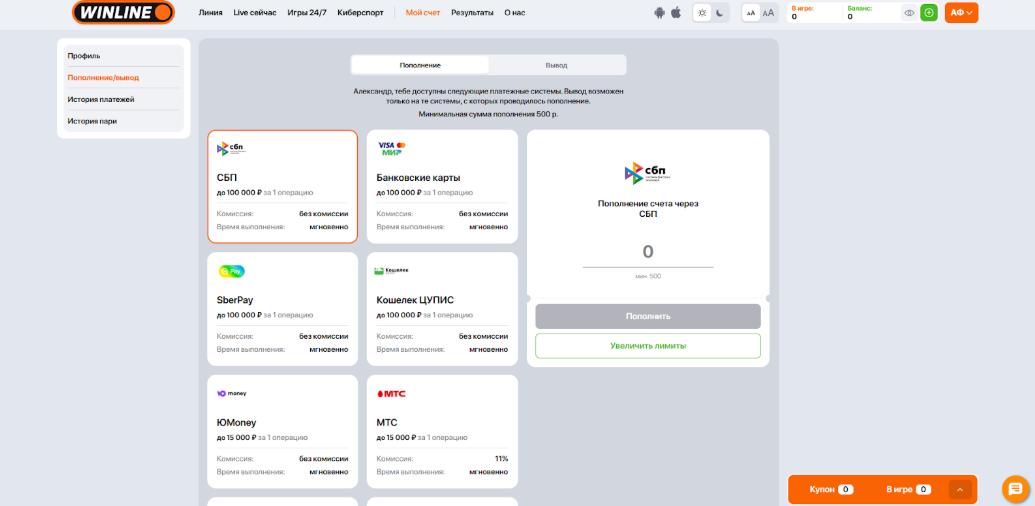Open Киберспорт in the top menu
1035x506 pixels.
[x=360, y=13]
